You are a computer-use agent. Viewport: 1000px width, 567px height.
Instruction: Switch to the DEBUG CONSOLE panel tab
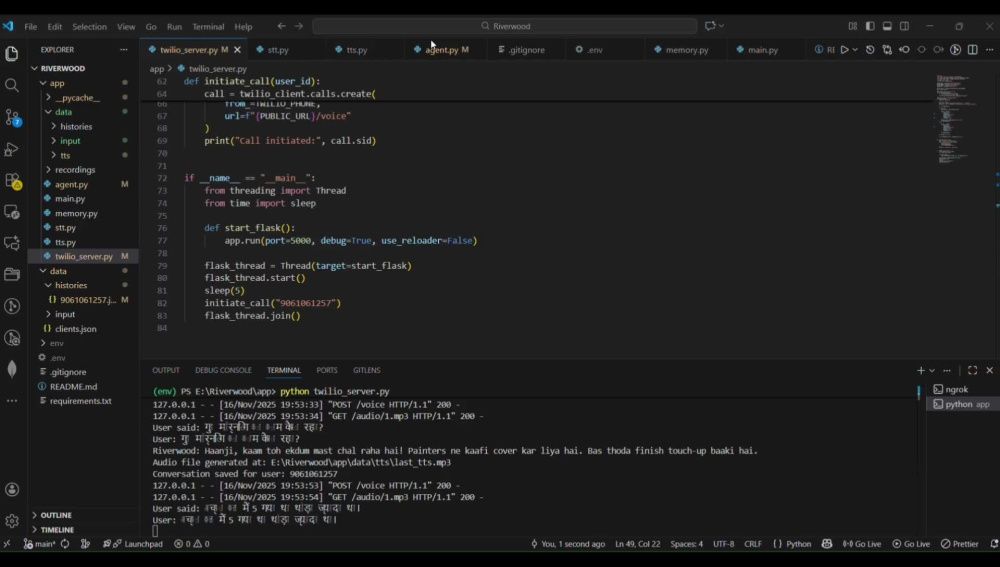click(x=223, y=371)
